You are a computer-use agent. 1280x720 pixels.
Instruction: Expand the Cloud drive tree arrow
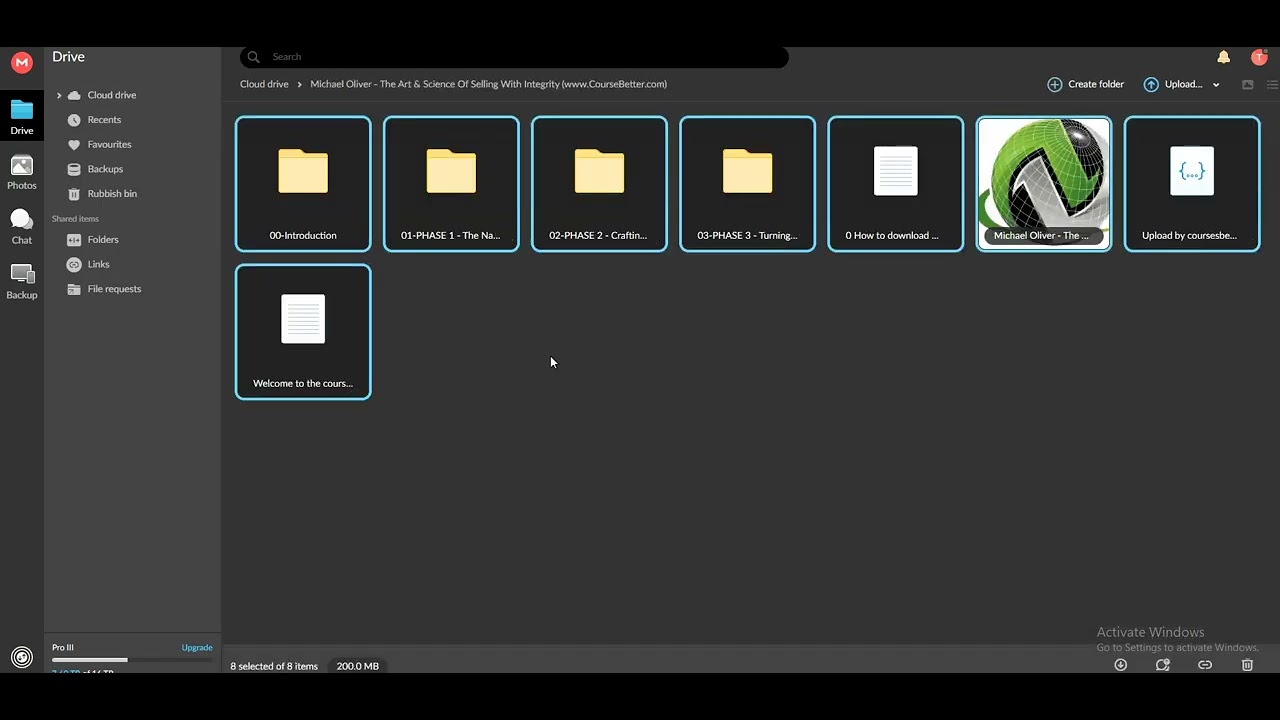click(59, 95)
